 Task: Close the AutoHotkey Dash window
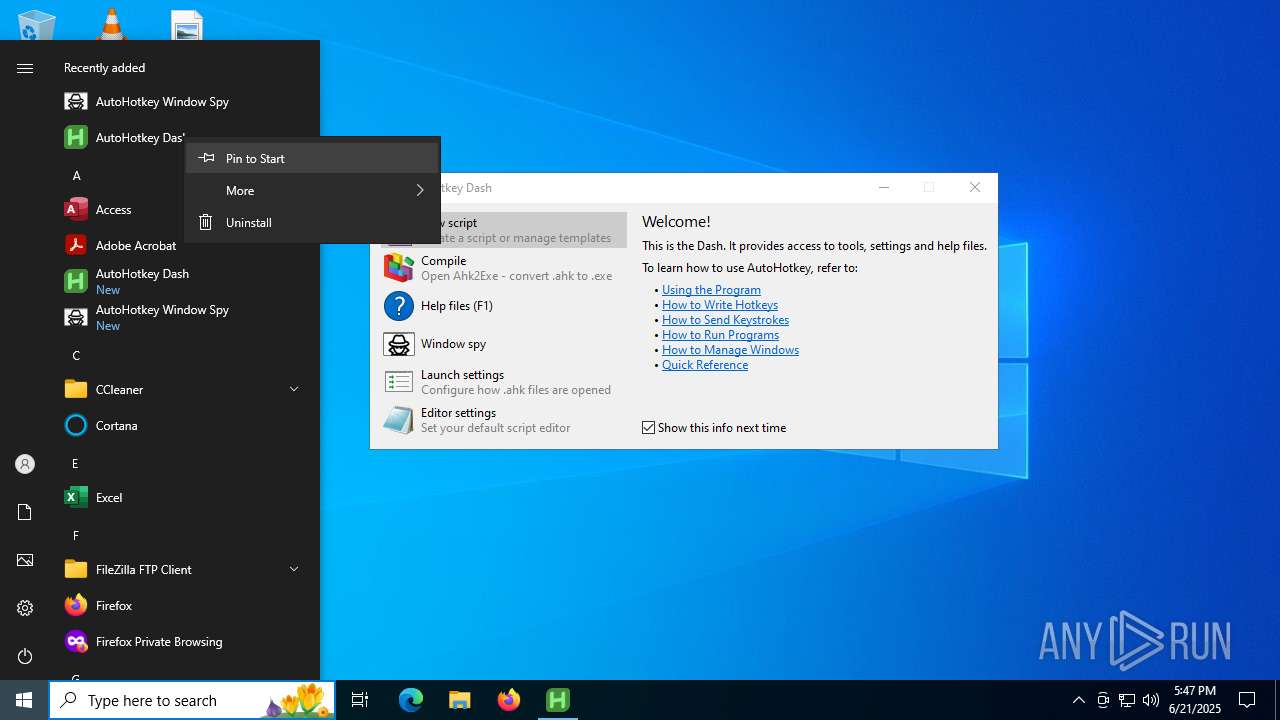point(975,187)
